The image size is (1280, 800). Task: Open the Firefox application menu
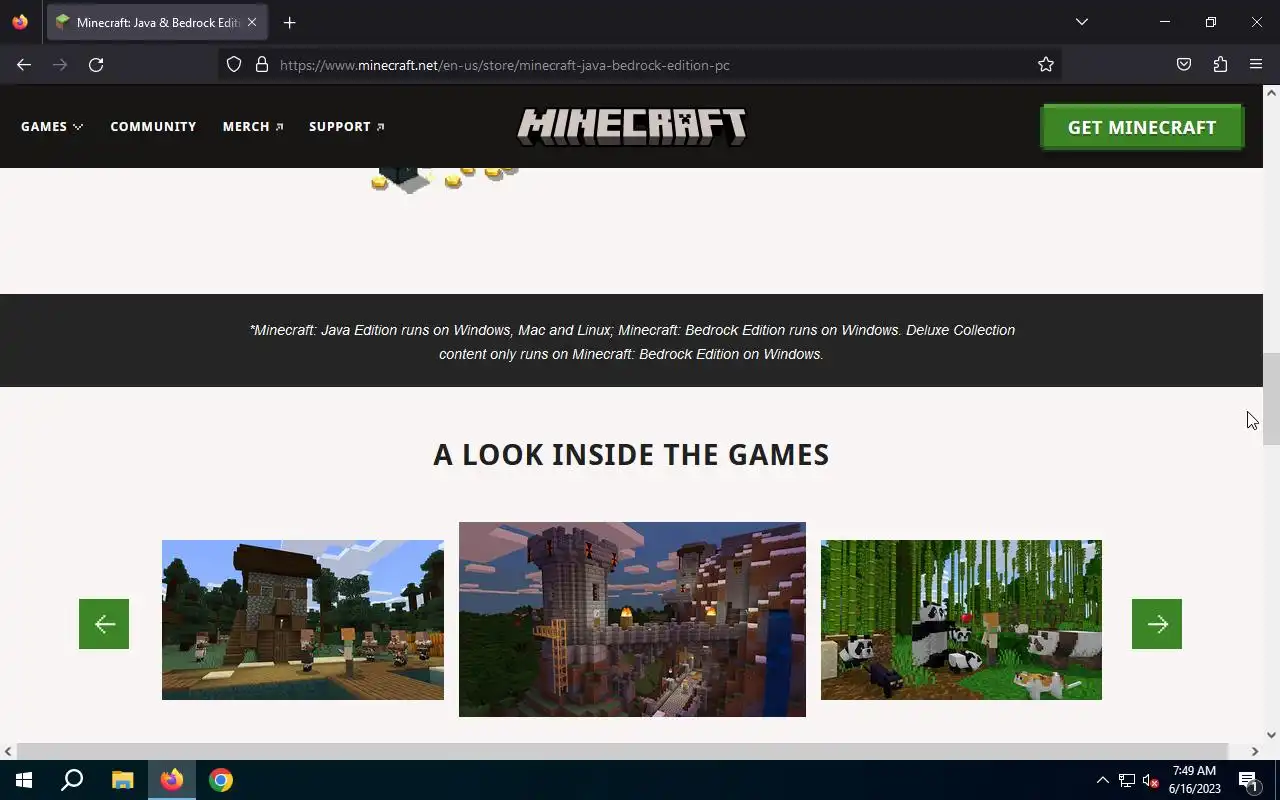(x=1256, y=64)
